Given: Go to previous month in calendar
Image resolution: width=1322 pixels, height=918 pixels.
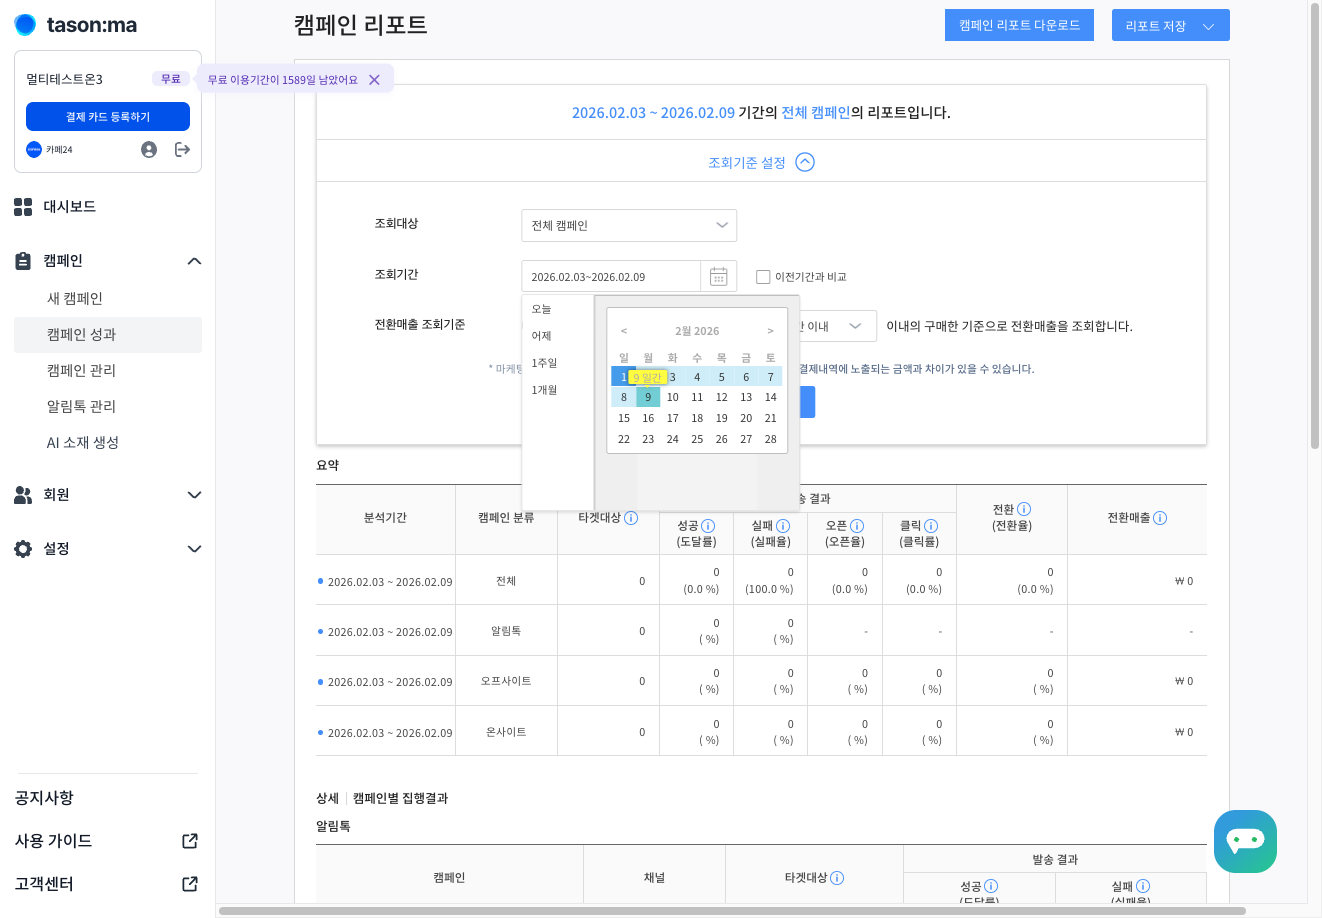Looking at the screenshot, I should click(624, 331).
